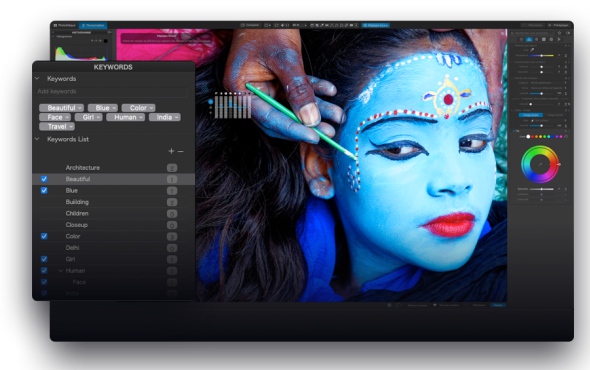590x370 pixels.
Task: Adjust the blue-yellow temperature slider
Action: pos(541,55)
